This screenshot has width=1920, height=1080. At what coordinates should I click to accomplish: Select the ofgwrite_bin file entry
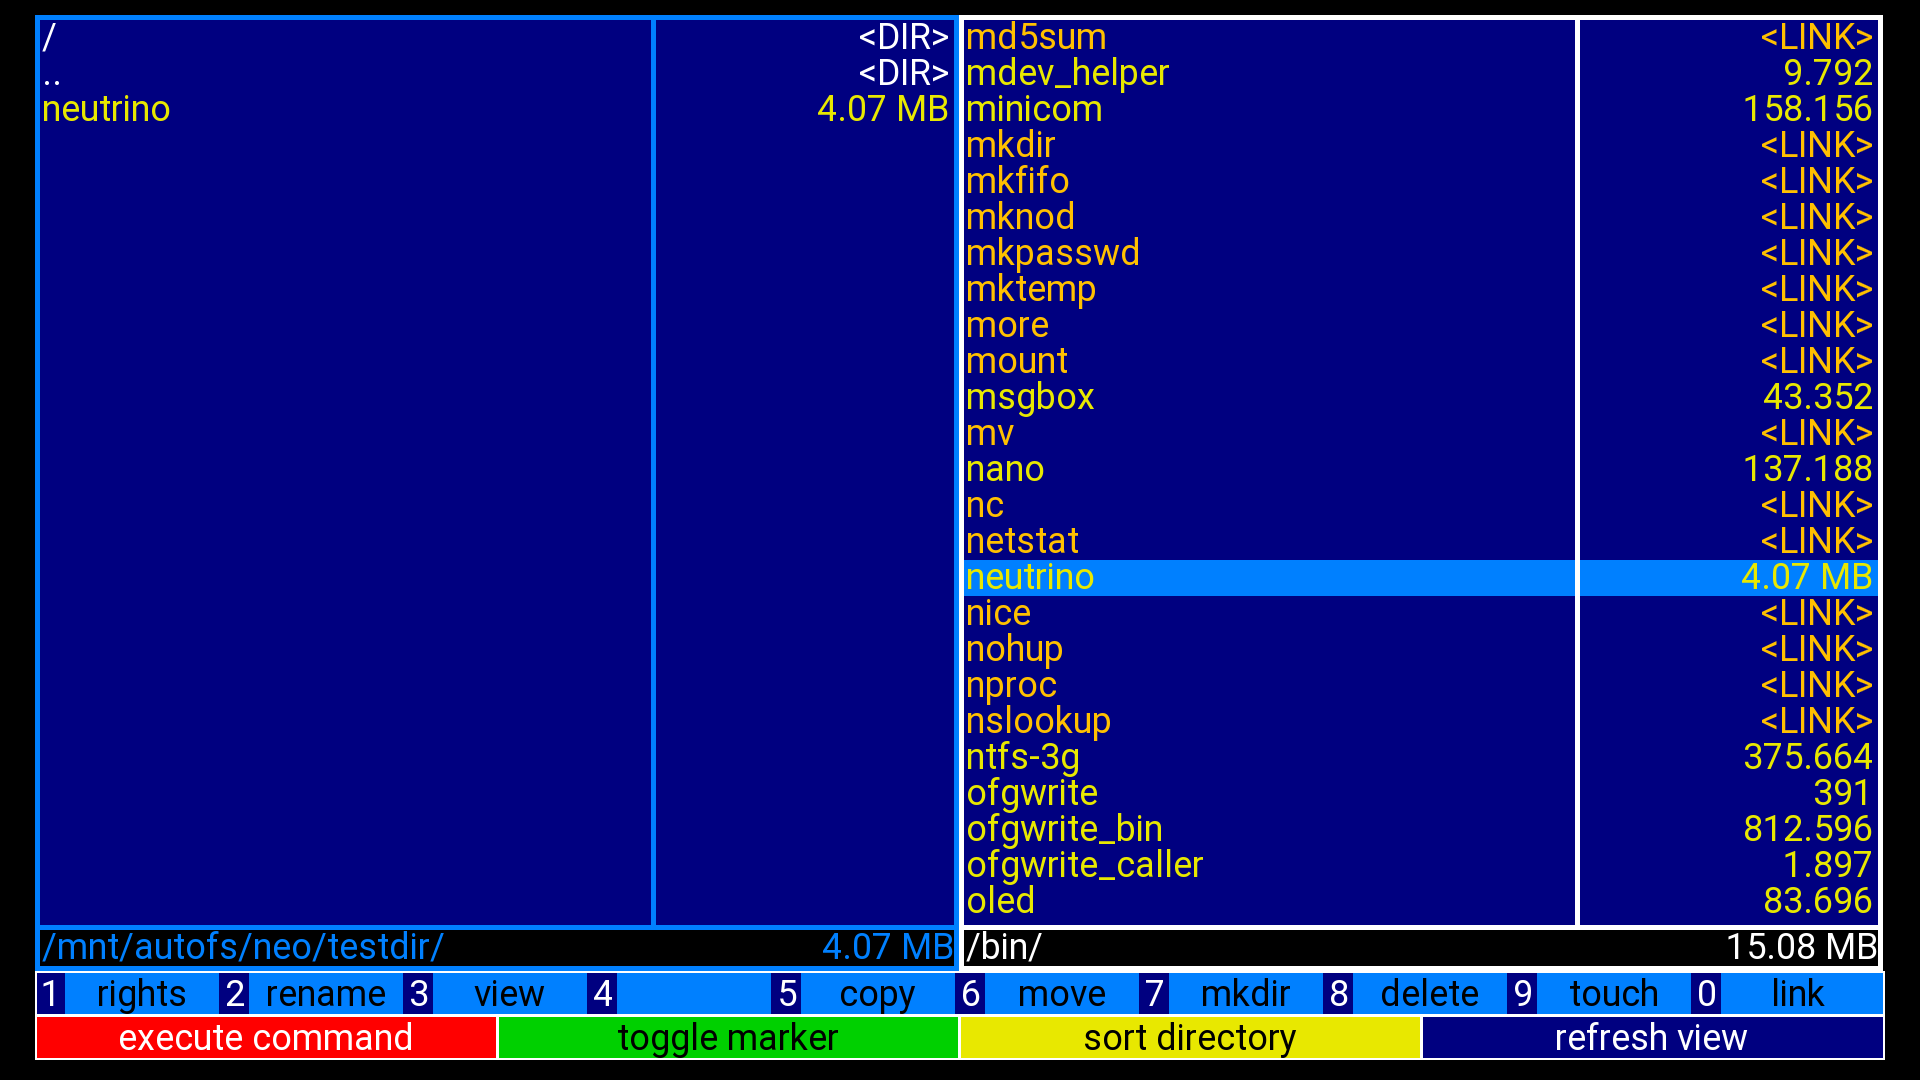(1064, 829)
